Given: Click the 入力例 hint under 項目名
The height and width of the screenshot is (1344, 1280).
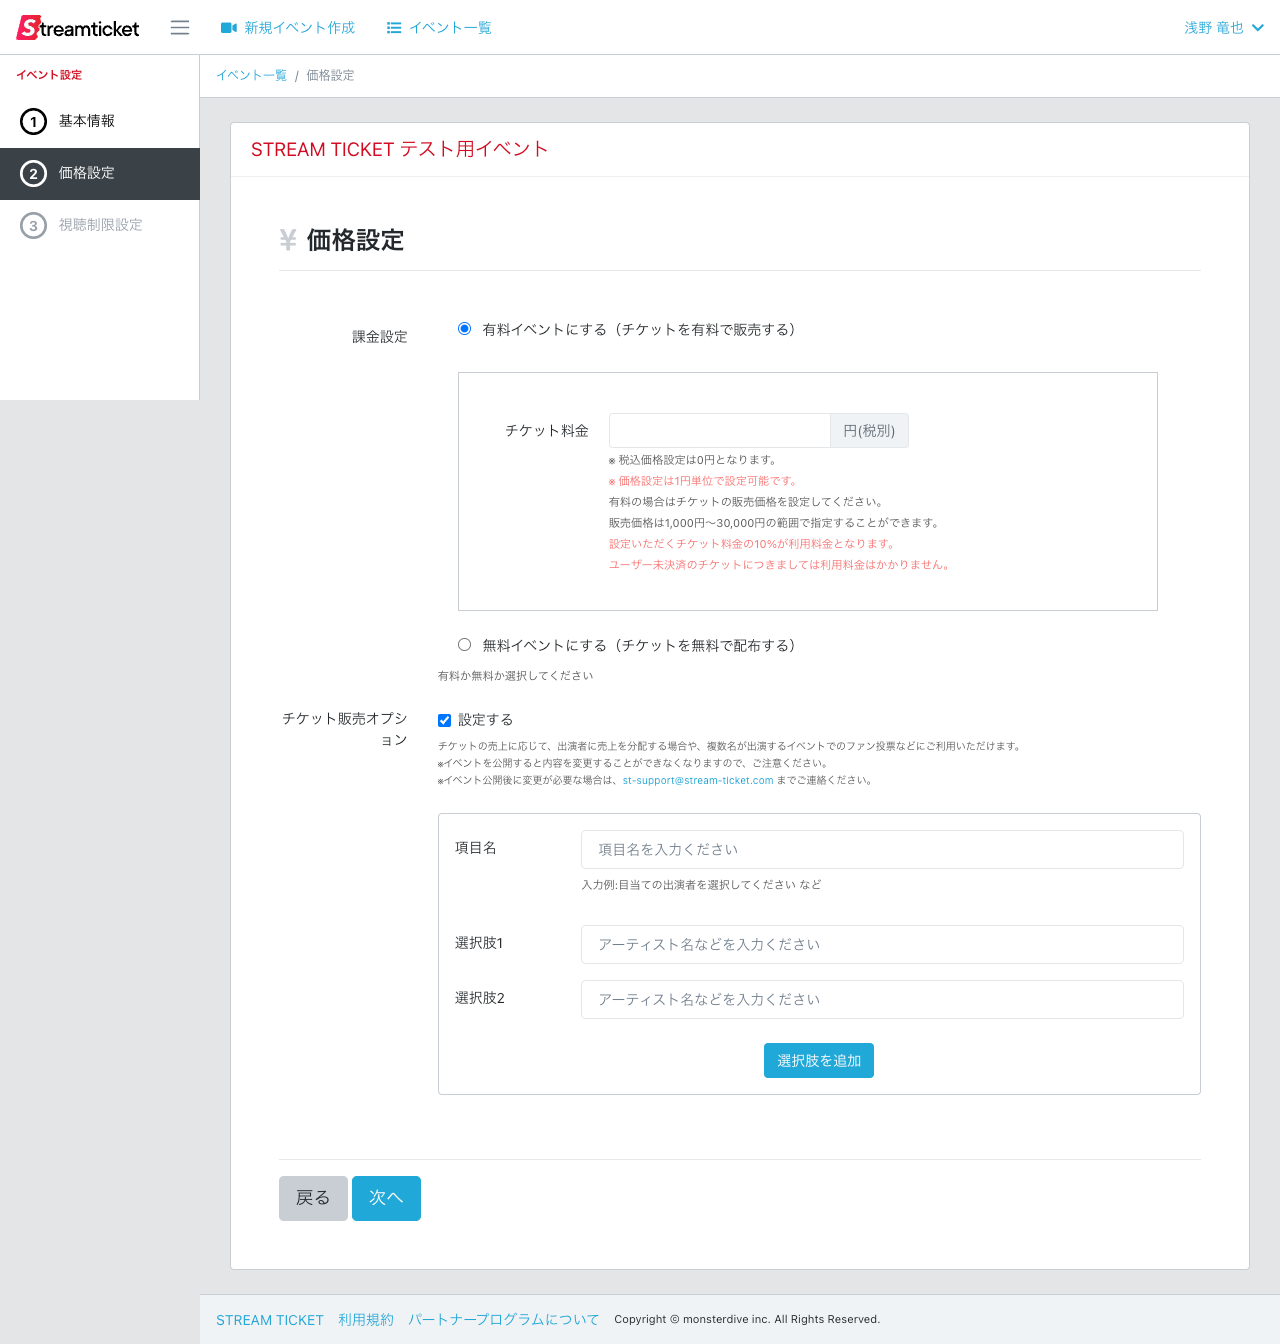Looking at the screenshot, I should [701, 885].
